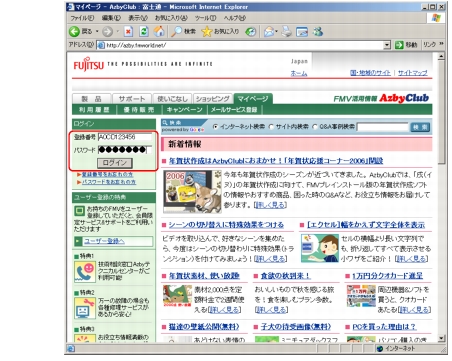Click in the site search text box
Screen dimensions: 452x361
click(382, 127)
